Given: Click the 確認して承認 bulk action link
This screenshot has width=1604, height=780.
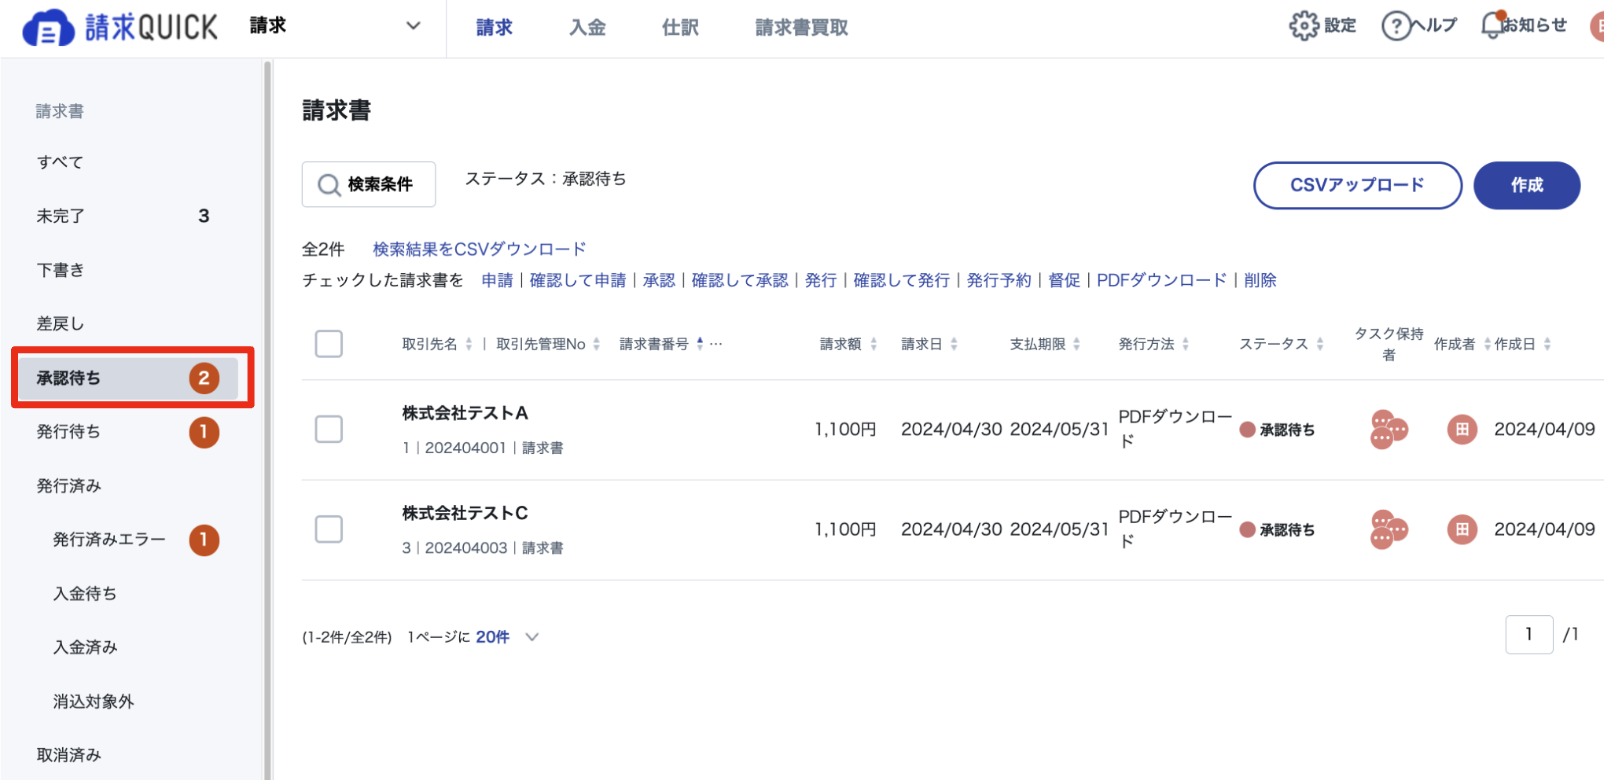Looking at the screenshot, I should point(740,280).
